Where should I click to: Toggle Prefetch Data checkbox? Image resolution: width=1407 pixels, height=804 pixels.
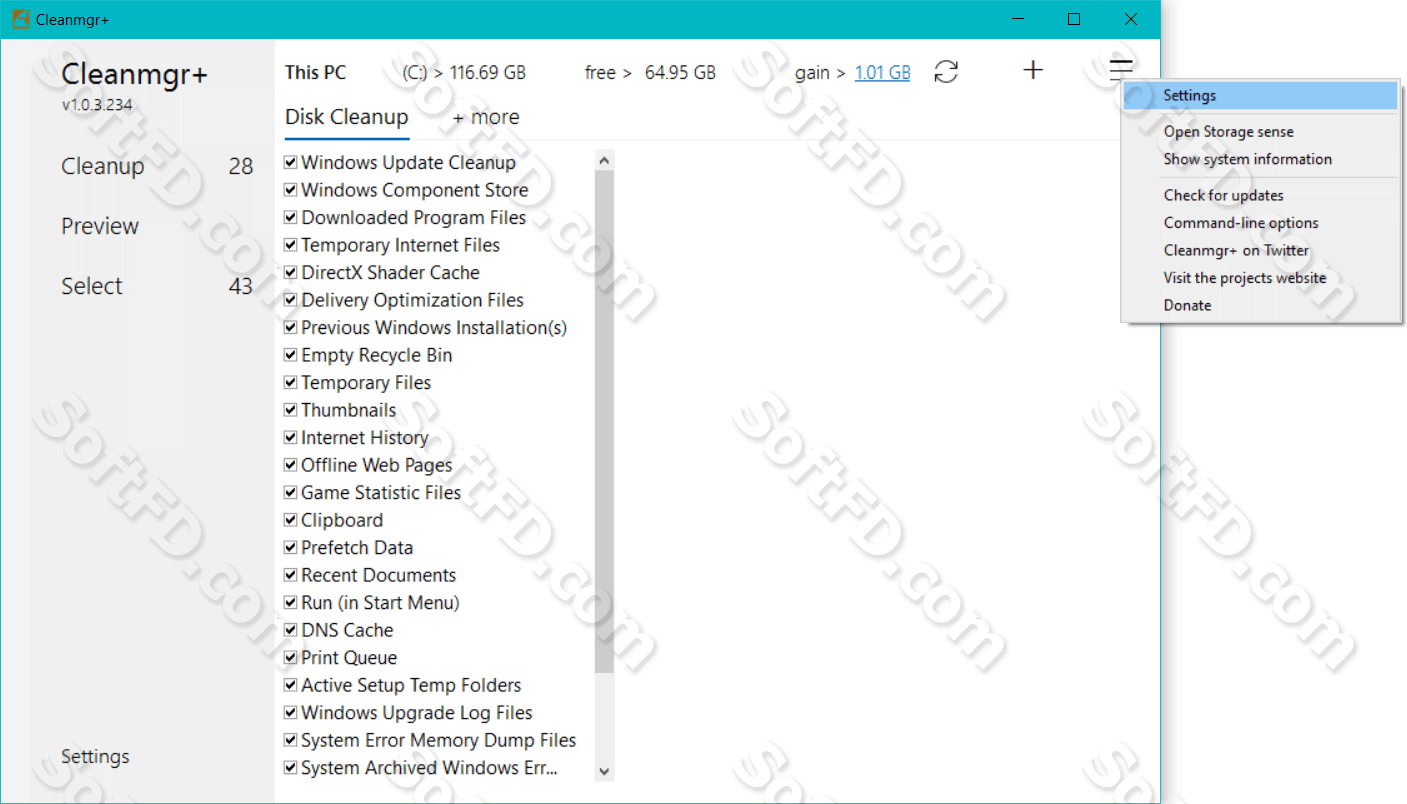[291, 547]
